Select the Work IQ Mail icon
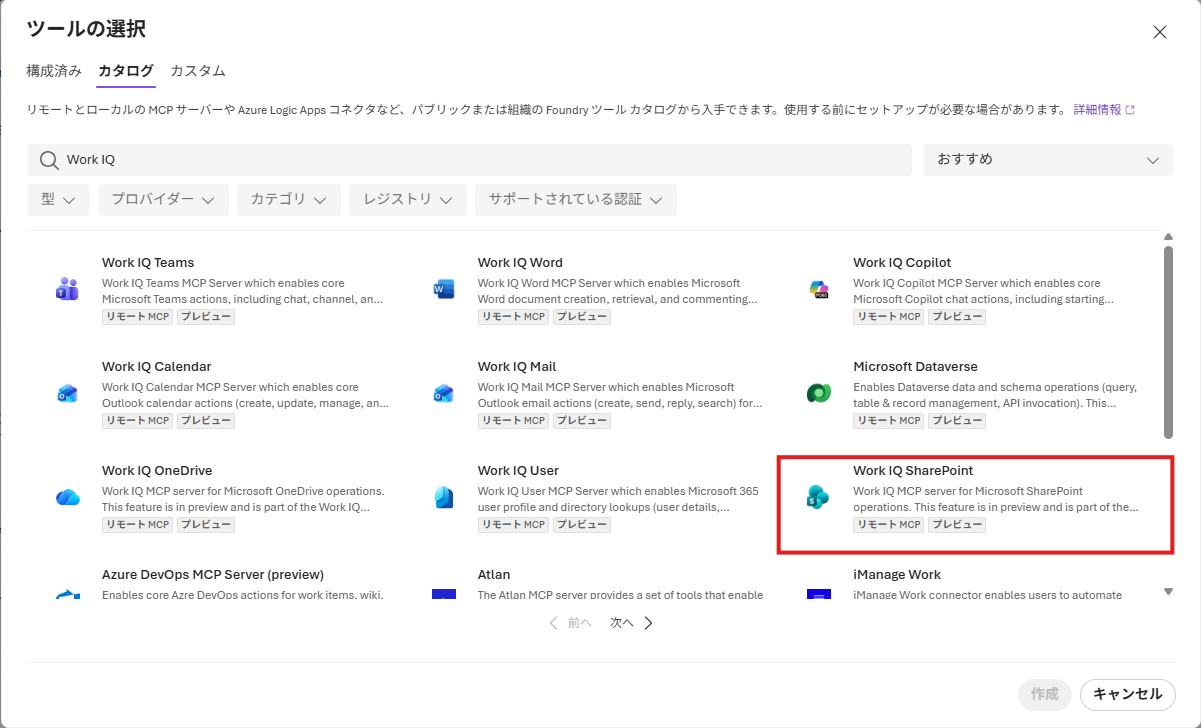 443,393
